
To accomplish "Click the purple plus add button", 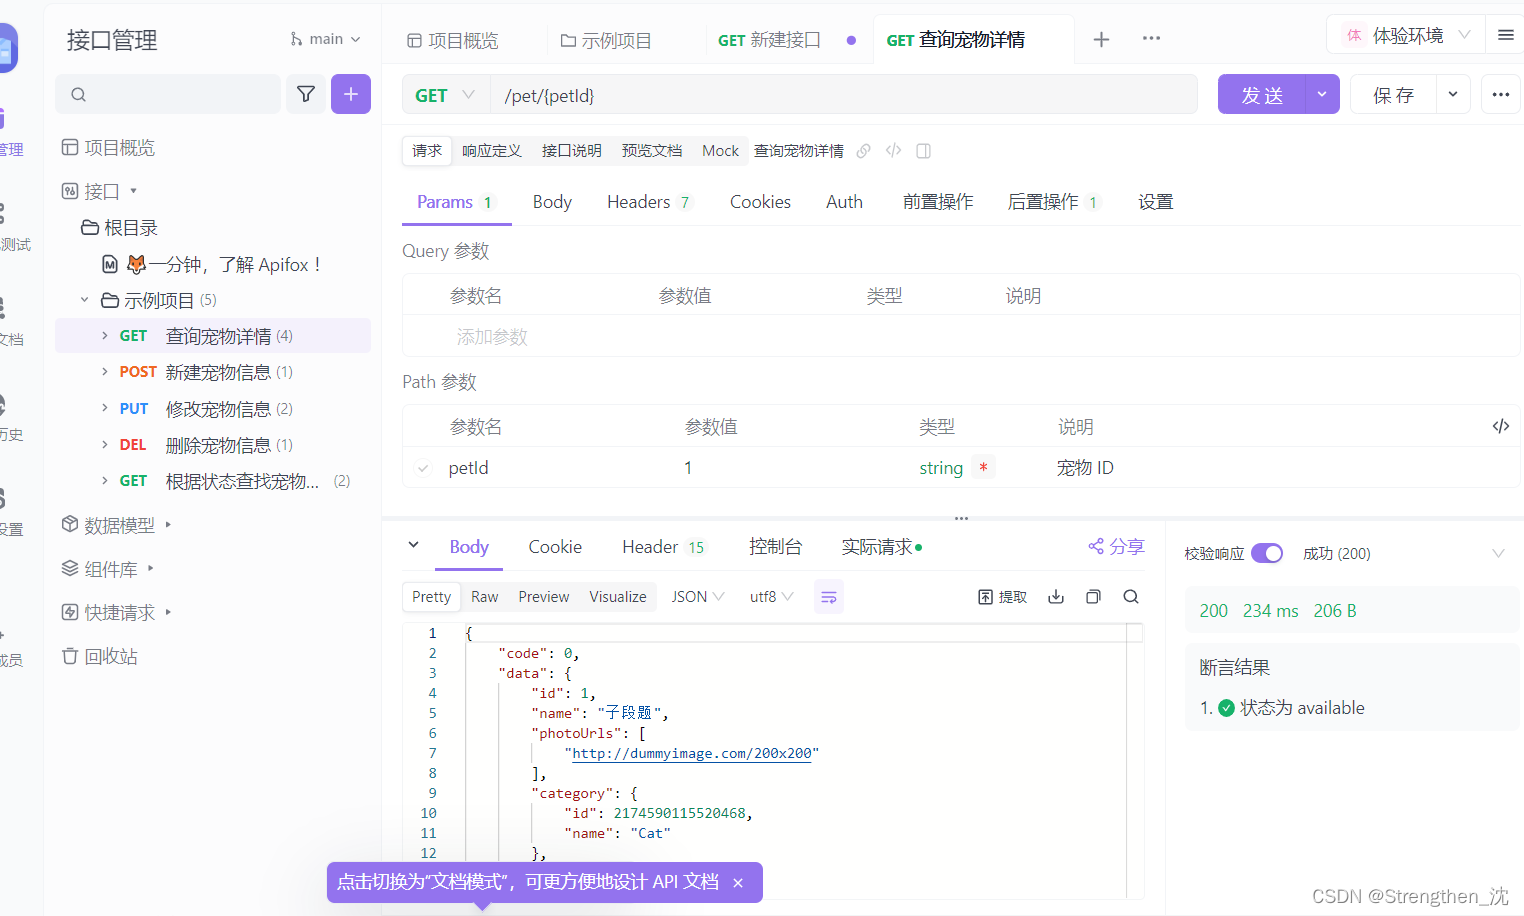I will tap(351, 94).
